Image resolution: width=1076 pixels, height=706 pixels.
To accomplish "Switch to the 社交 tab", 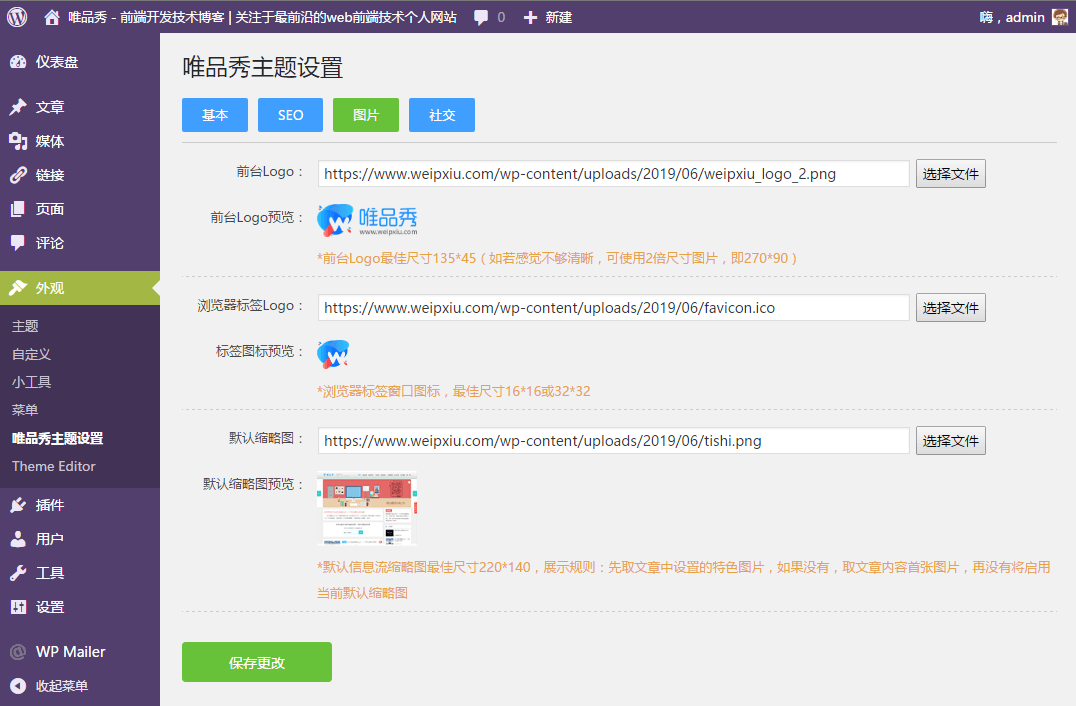I will click(441, 115).
